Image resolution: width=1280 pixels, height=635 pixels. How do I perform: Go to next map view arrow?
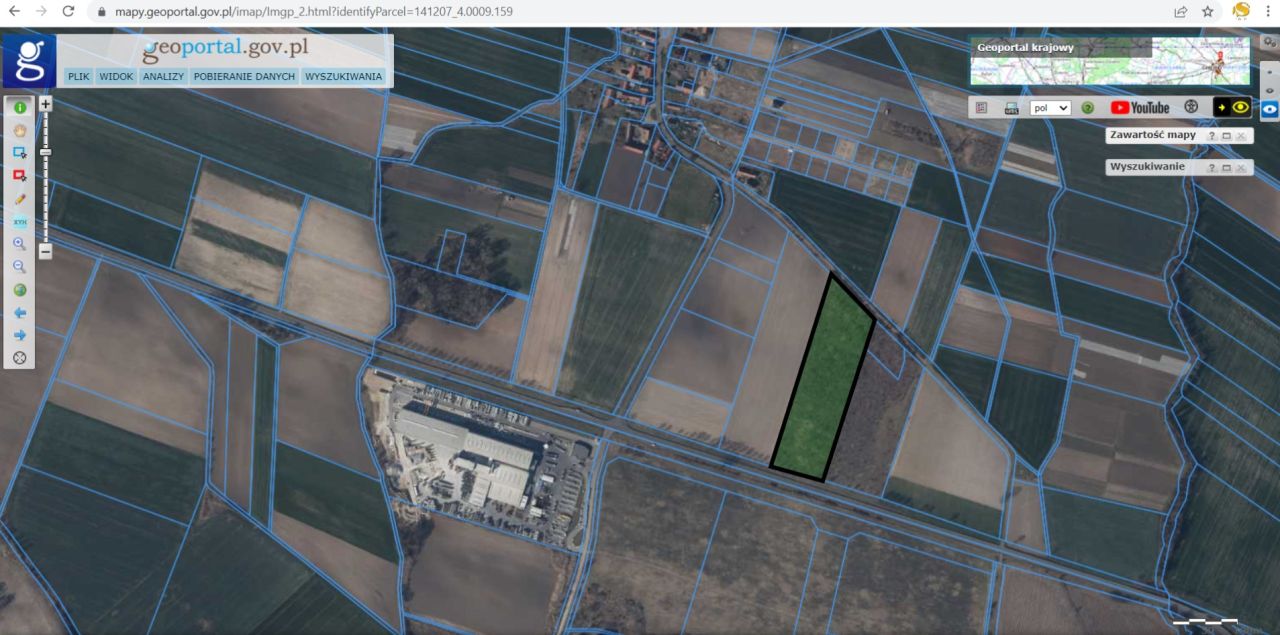coord(19,335)
